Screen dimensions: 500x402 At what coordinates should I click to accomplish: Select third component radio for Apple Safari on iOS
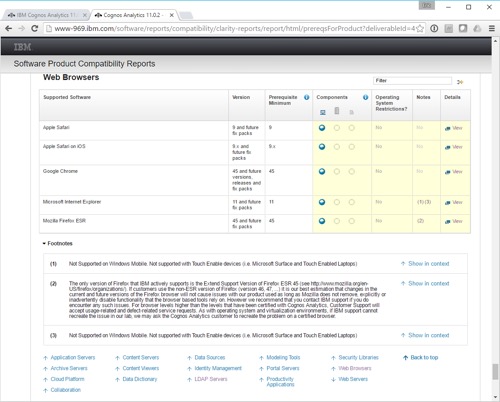pos(352,147)
